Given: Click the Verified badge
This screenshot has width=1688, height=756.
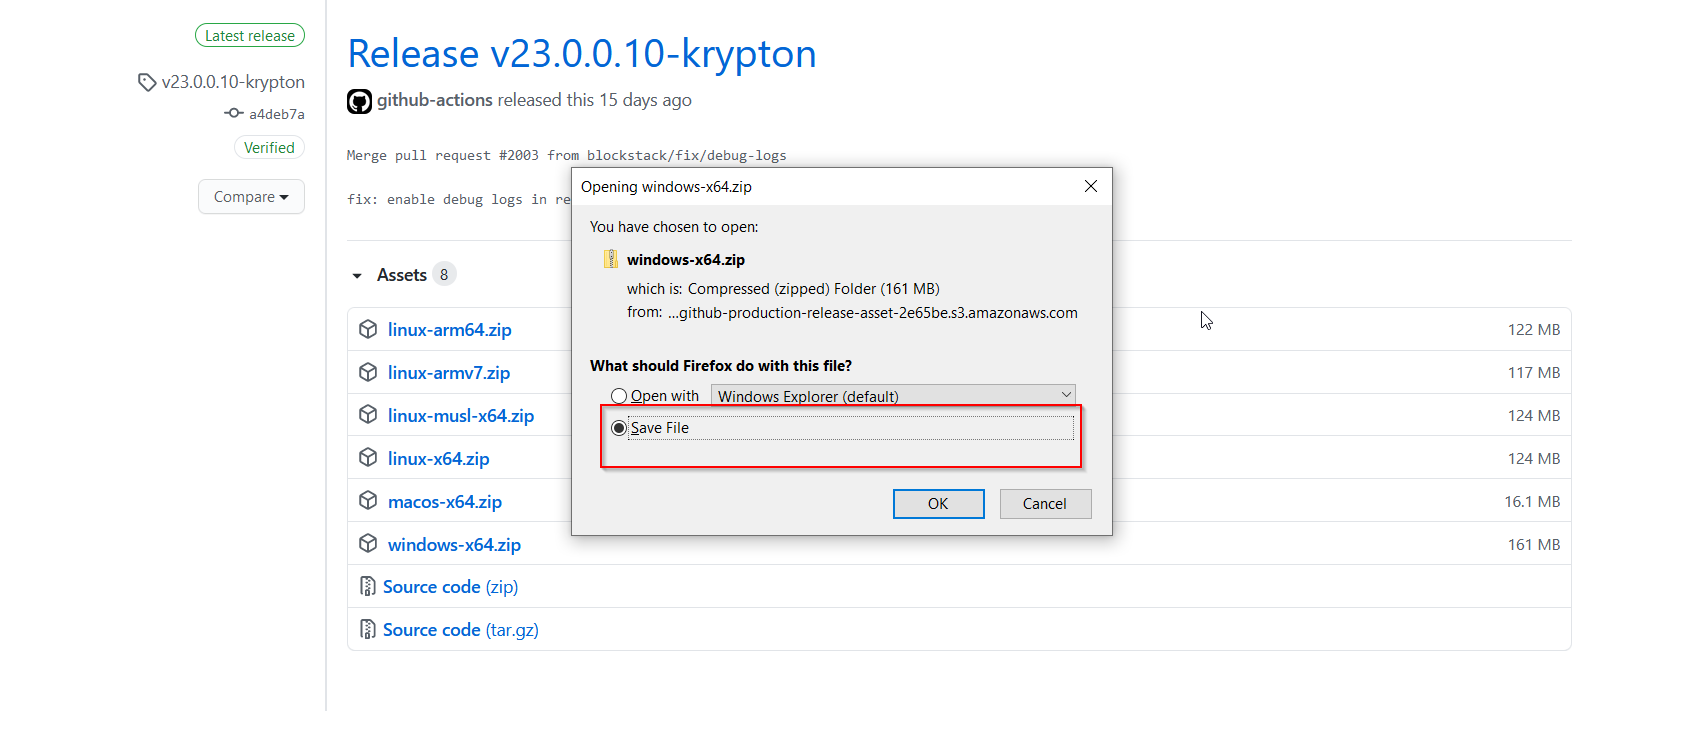Looking at the screenshot, I should [269, 148].
